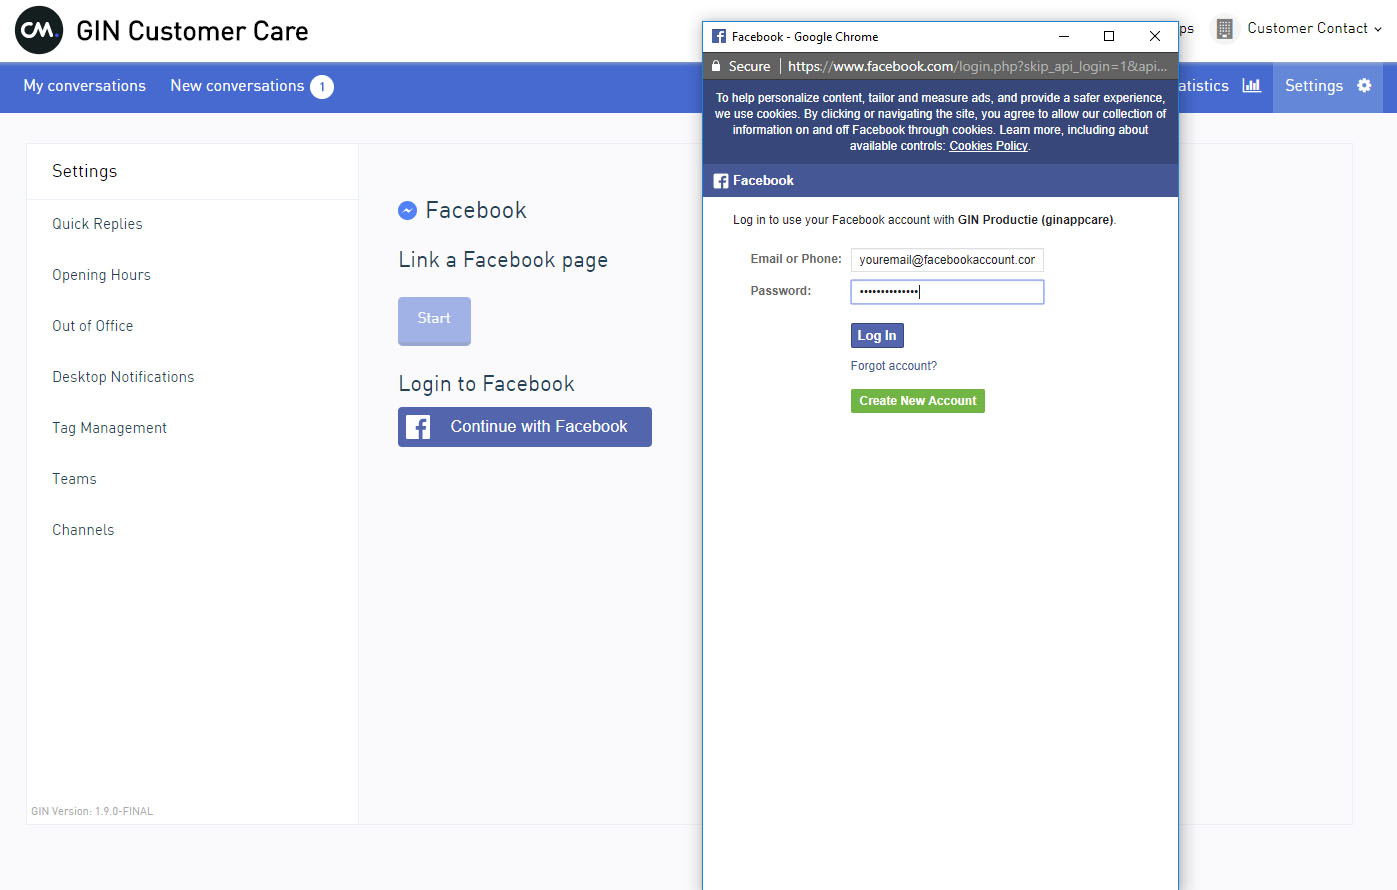Viewport: 1397px width, 890px height.
Task: Open the Settings tab in top bar
Action: coord(1328,86)
